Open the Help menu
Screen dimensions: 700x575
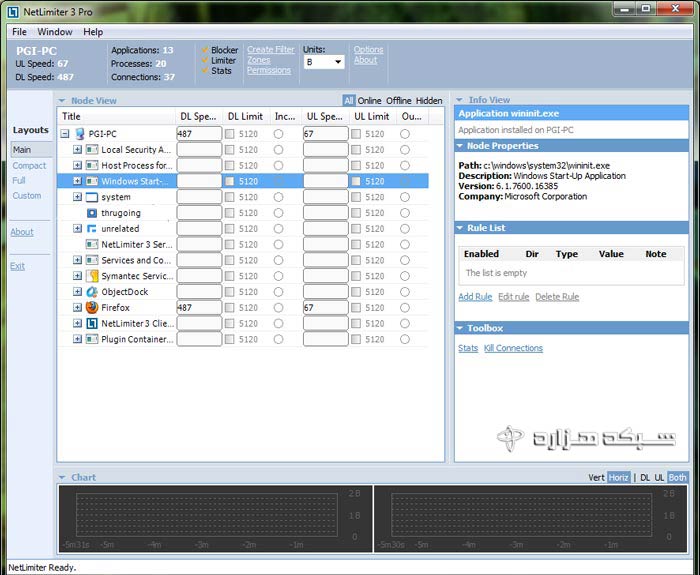93,32
